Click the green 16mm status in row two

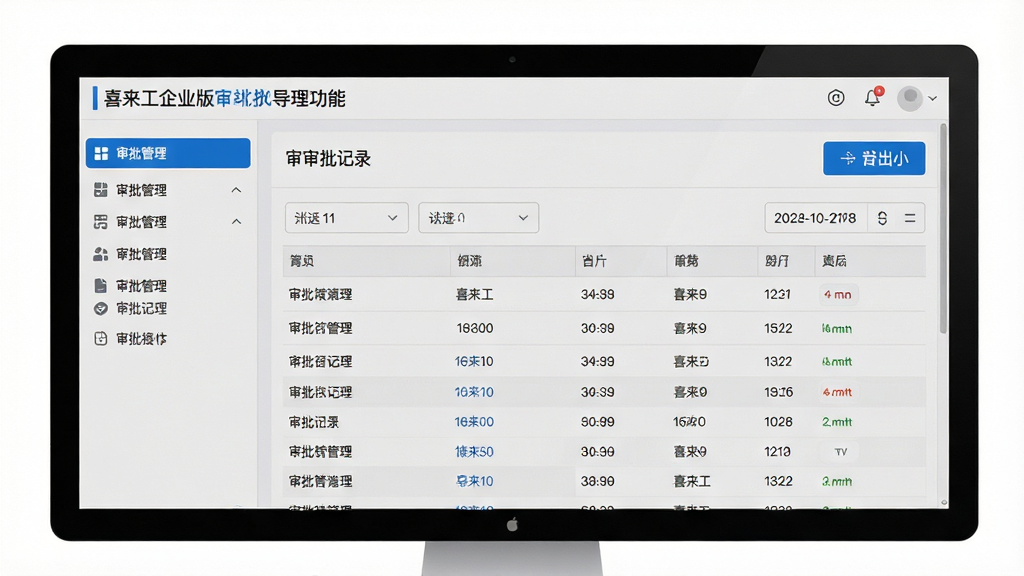[837, 328]
